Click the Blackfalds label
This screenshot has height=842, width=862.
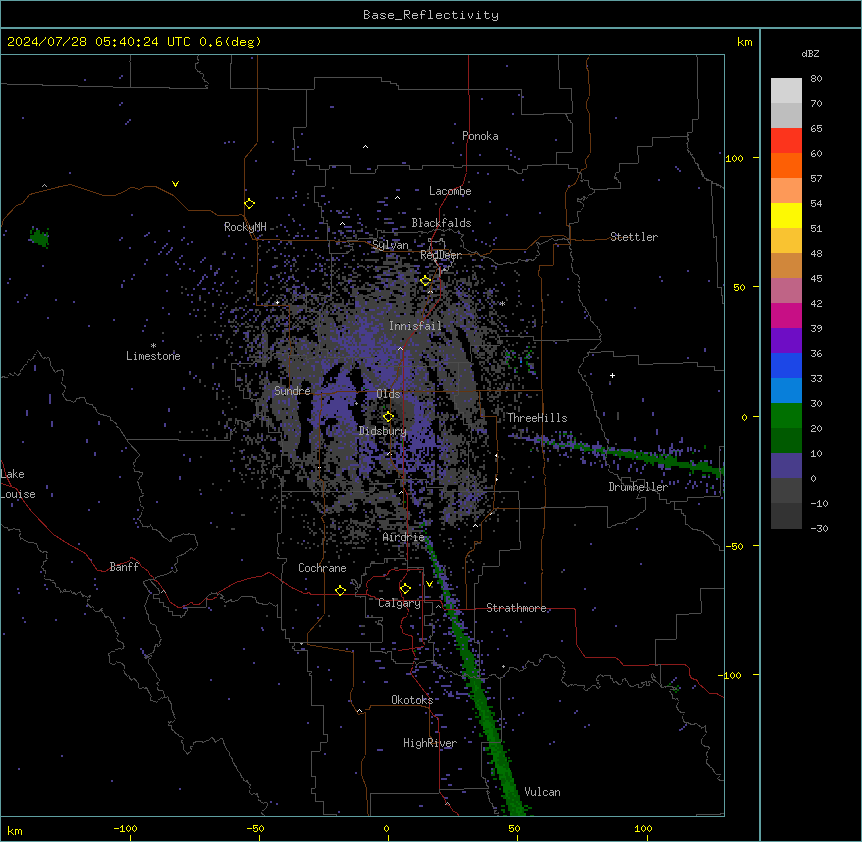441,223
